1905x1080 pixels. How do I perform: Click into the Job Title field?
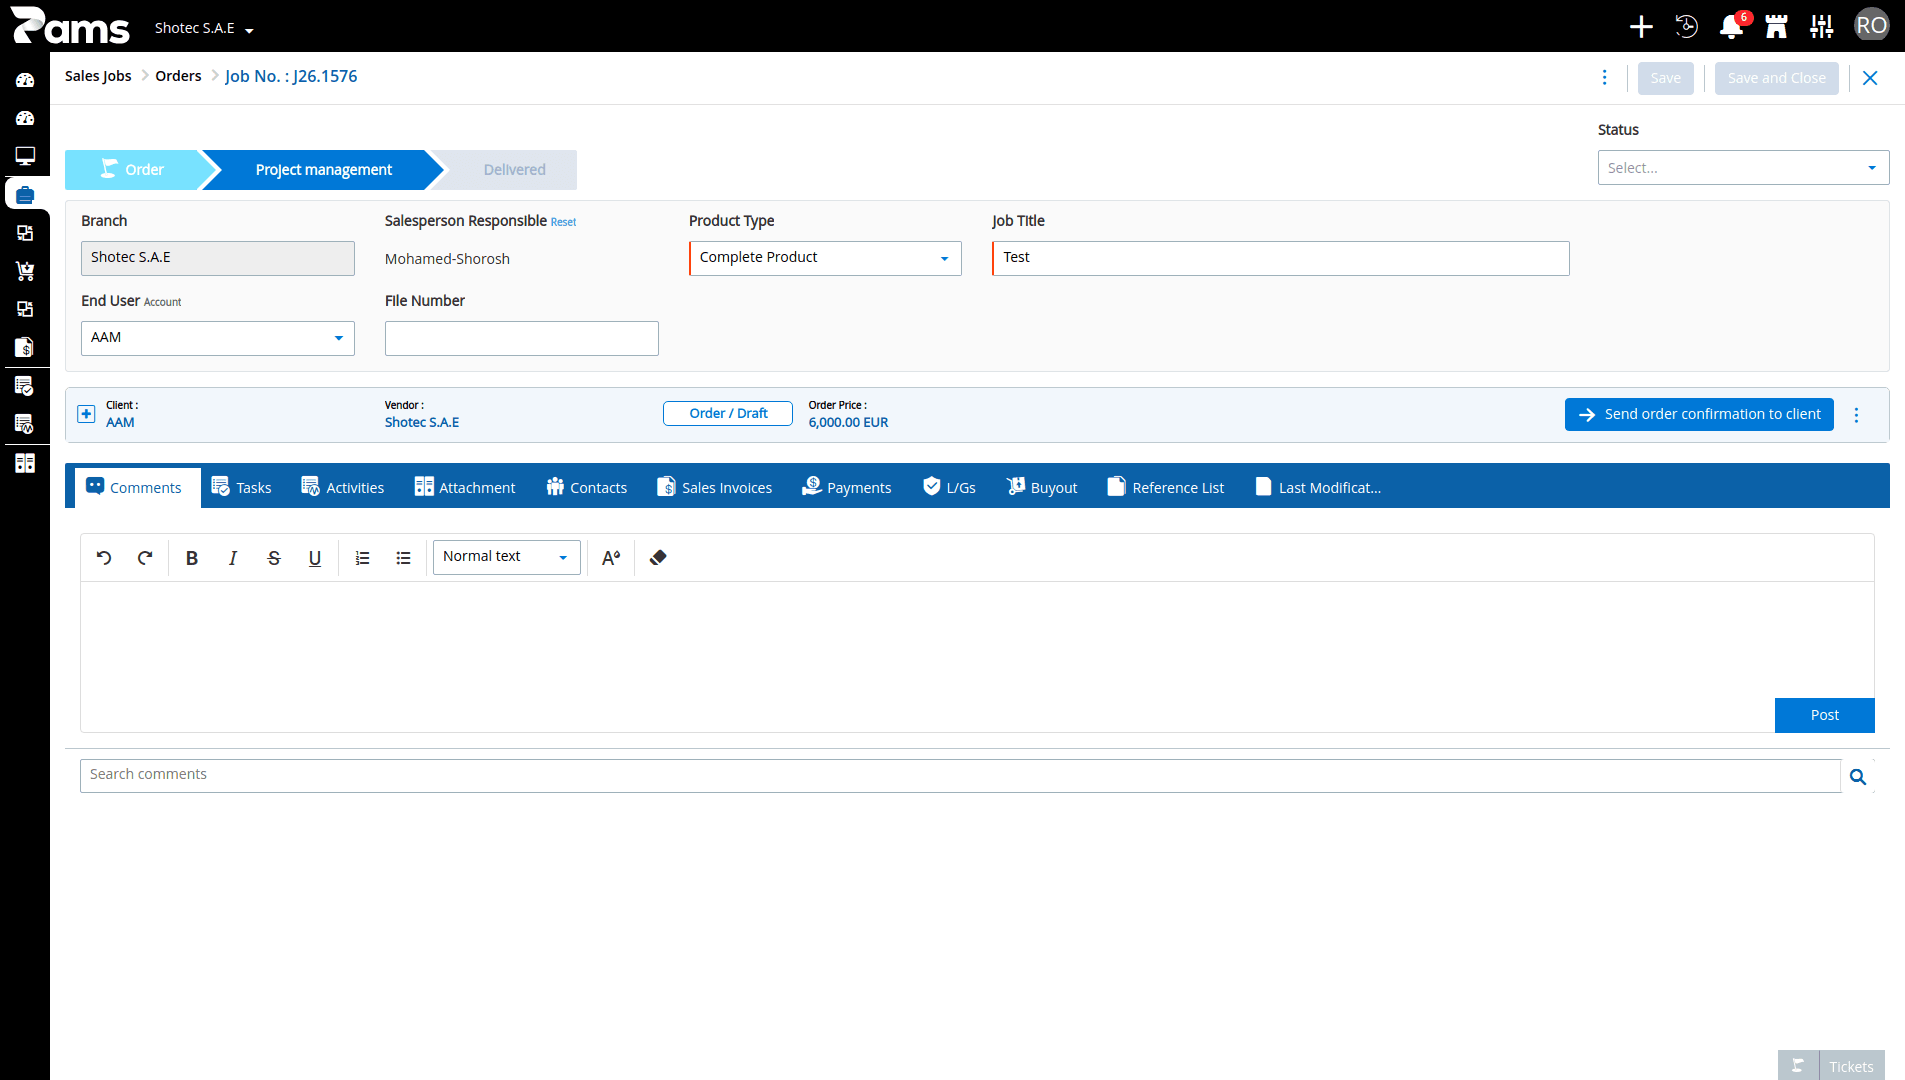pos(1281,258)
